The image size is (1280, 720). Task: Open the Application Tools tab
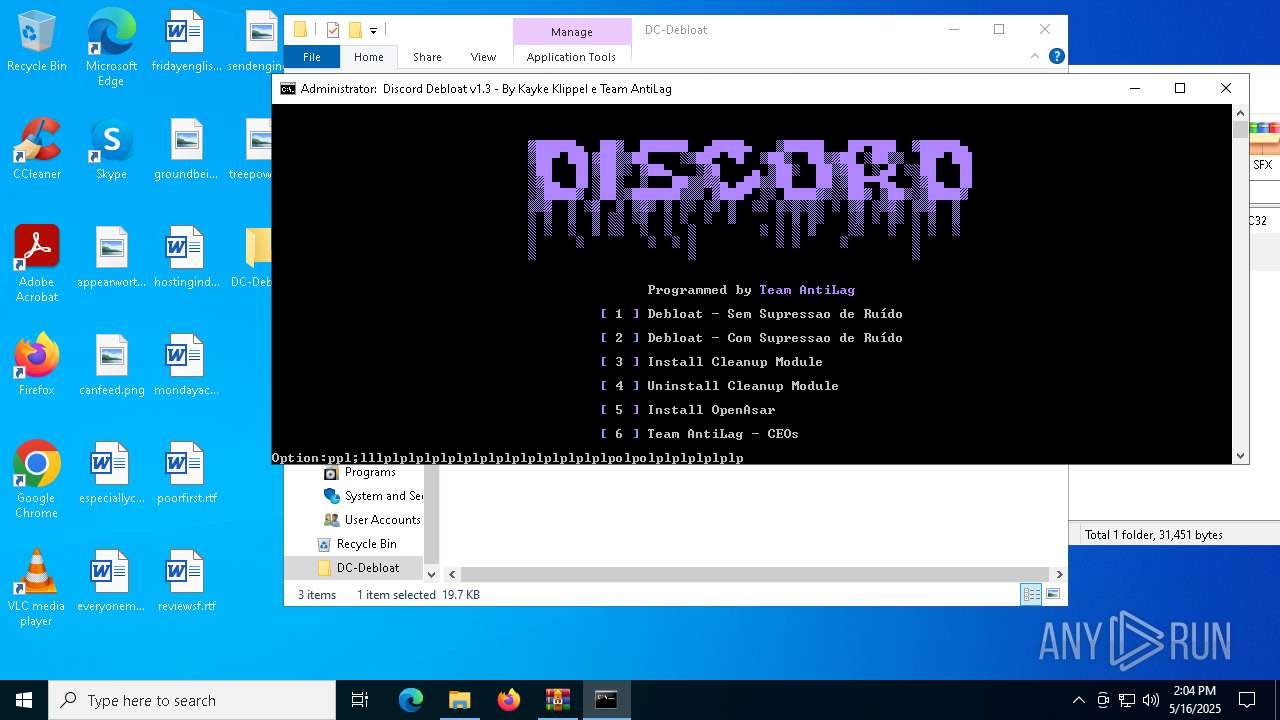tap(571, 57)
